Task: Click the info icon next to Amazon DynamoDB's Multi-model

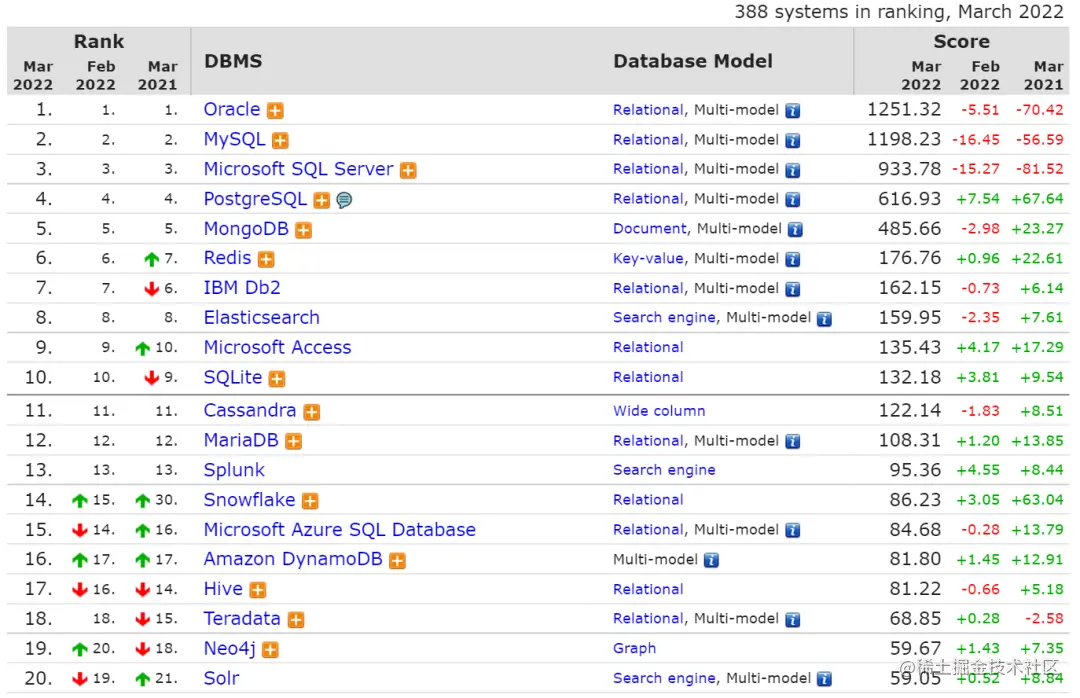Action: (711, 561)
